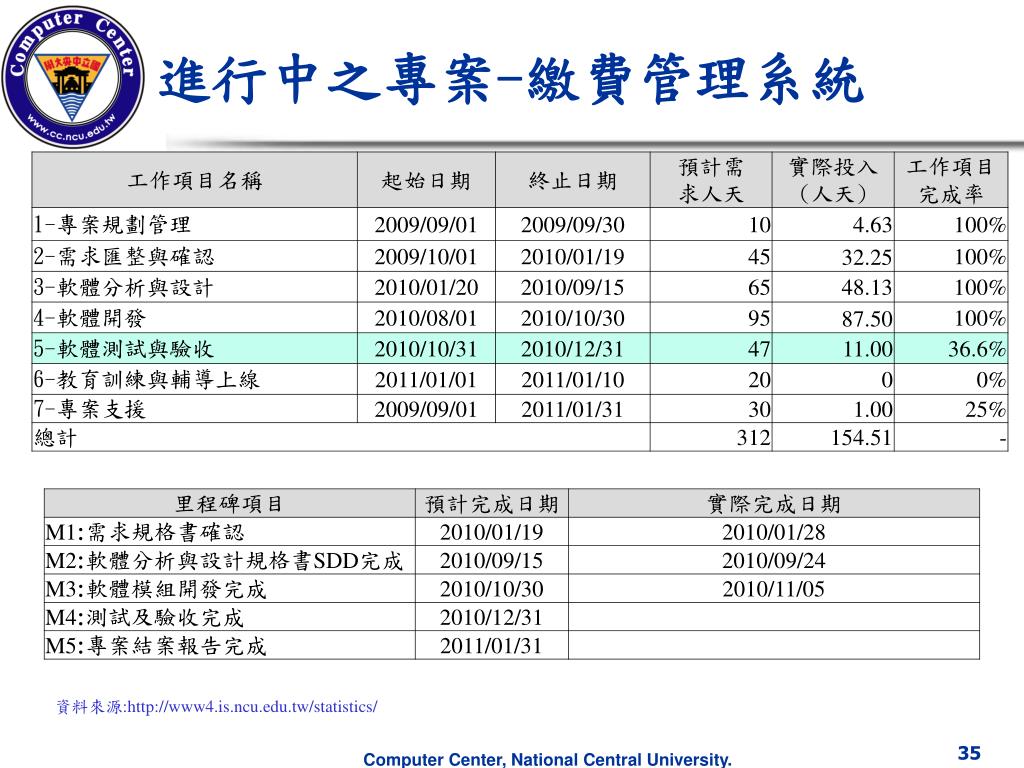Click the 里程碑項目 column header
The width and height of the screenshot is (1024, 768).
[x=229, y=504]
